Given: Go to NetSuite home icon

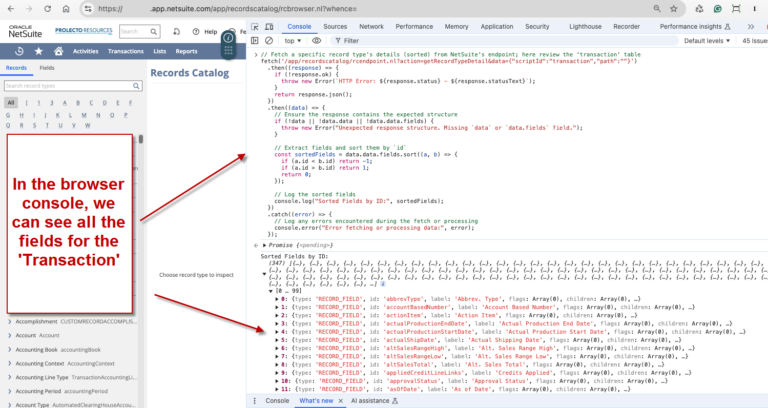Looking at the screenshot, I should click(58, 51).
